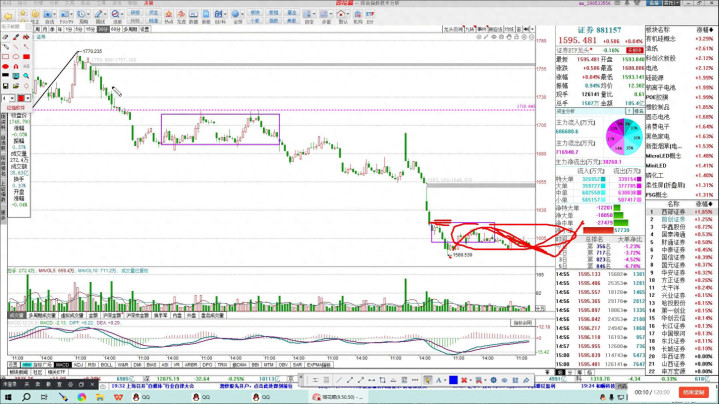Click the yellow back arrow in toolbar
Viewport: 719px width, 404px height.
[x=8, y=16]
